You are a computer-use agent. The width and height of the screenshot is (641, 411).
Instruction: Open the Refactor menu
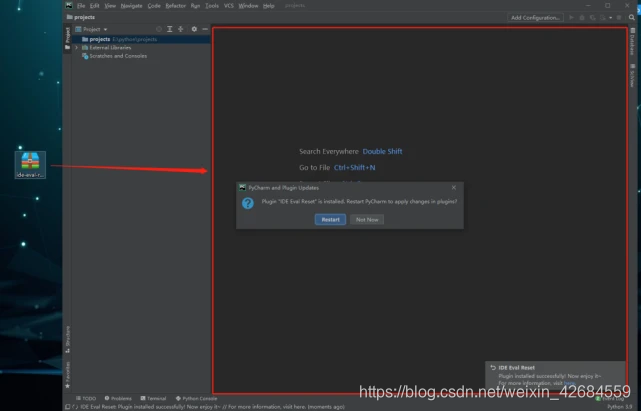tap(175, 6)
